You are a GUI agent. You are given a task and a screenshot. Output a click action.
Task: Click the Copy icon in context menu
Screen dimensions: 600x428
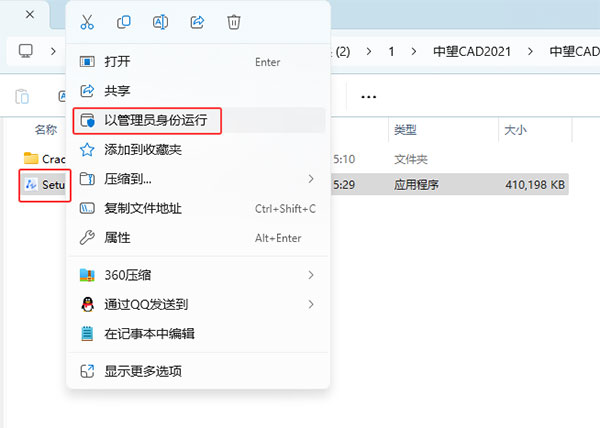pyautogui.click(x=124, y=22)
